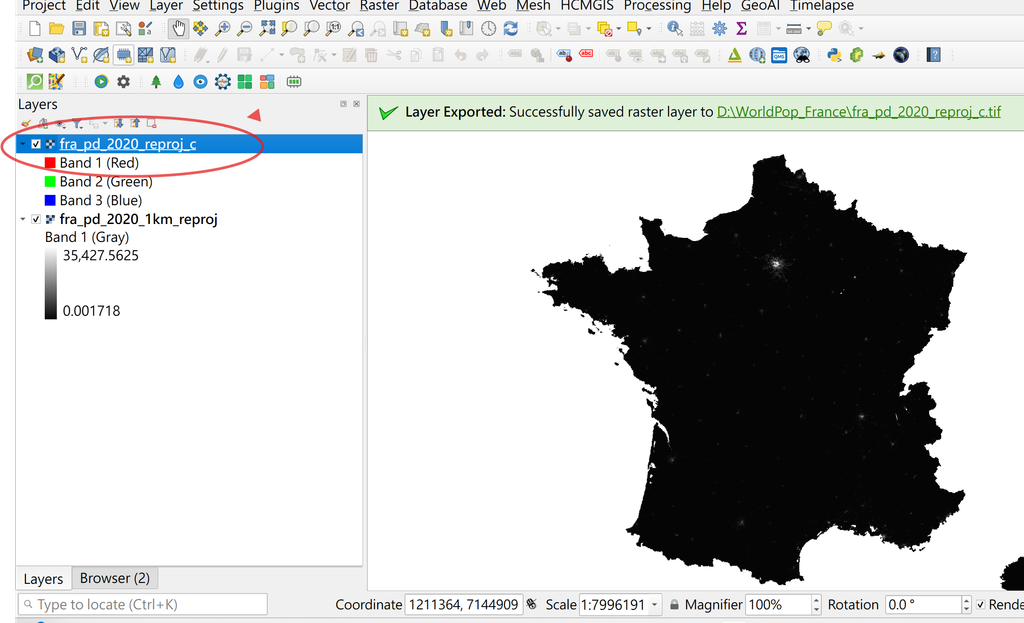Switch to the Browser (2) tab
1024x623 pixels.
[115, 579]
